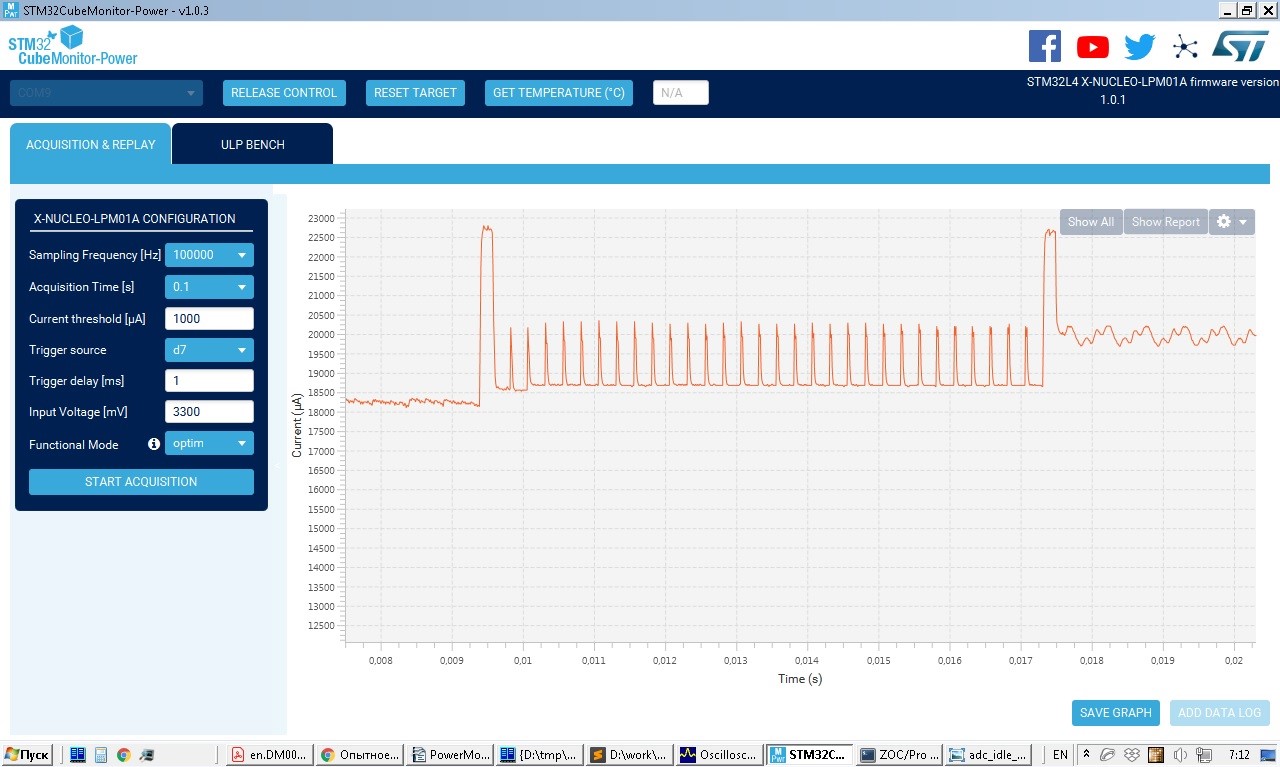1280x767 pixels.
Task: Switch to ULP Bench tab
Action: (x=253, y=144)
